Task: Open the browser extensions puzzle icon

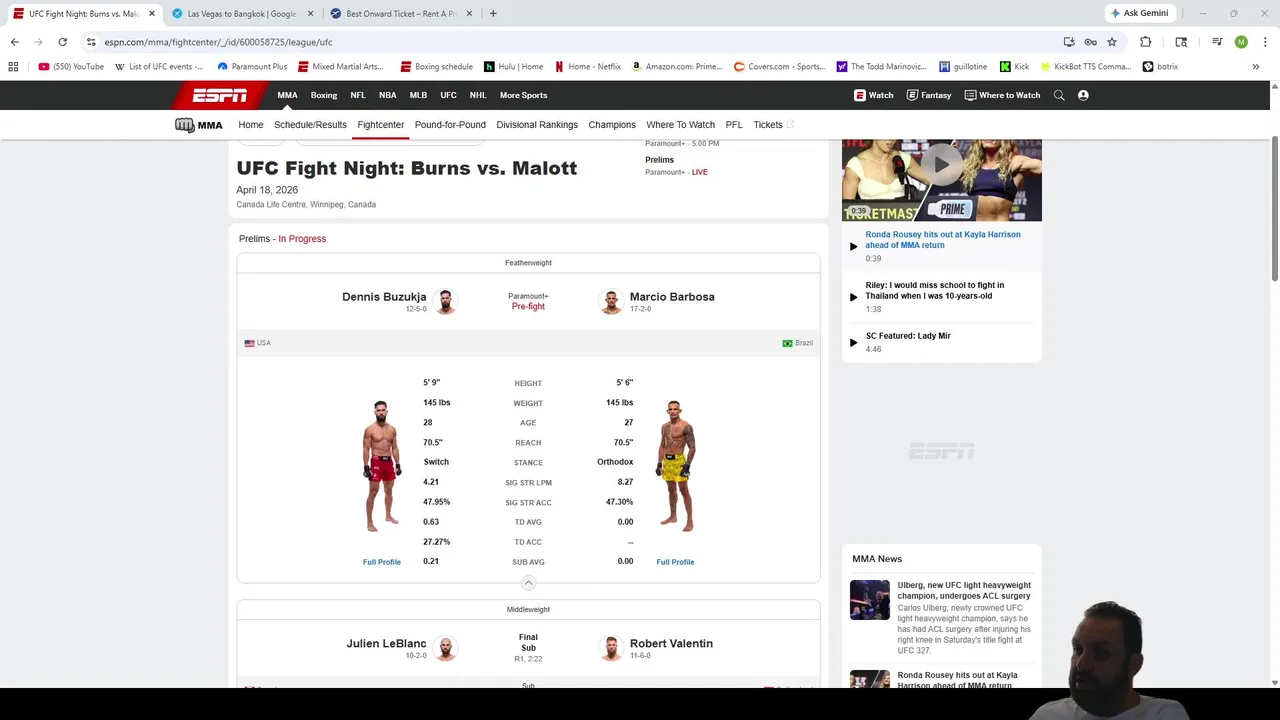Action: (1145, 42)
